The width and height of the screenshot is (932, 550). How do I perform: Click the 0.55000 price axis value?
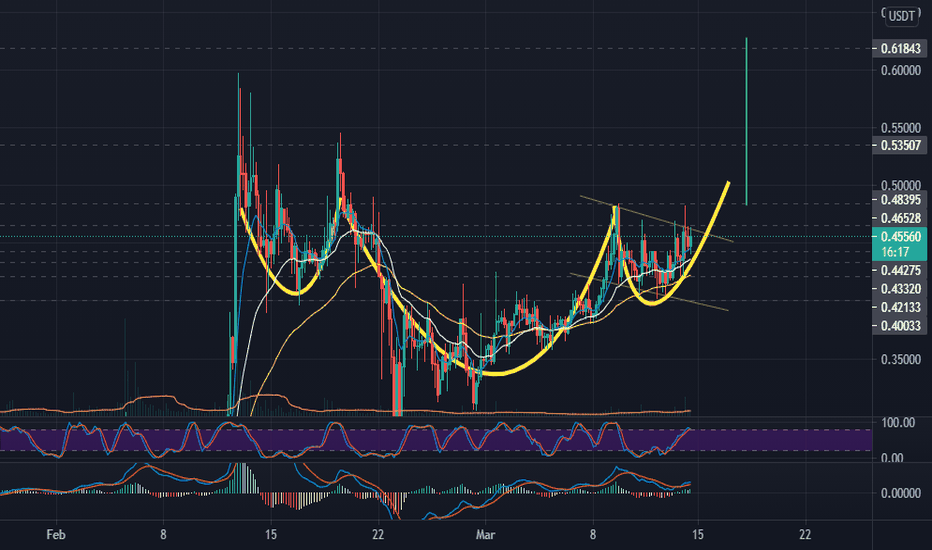click(900, 128)
